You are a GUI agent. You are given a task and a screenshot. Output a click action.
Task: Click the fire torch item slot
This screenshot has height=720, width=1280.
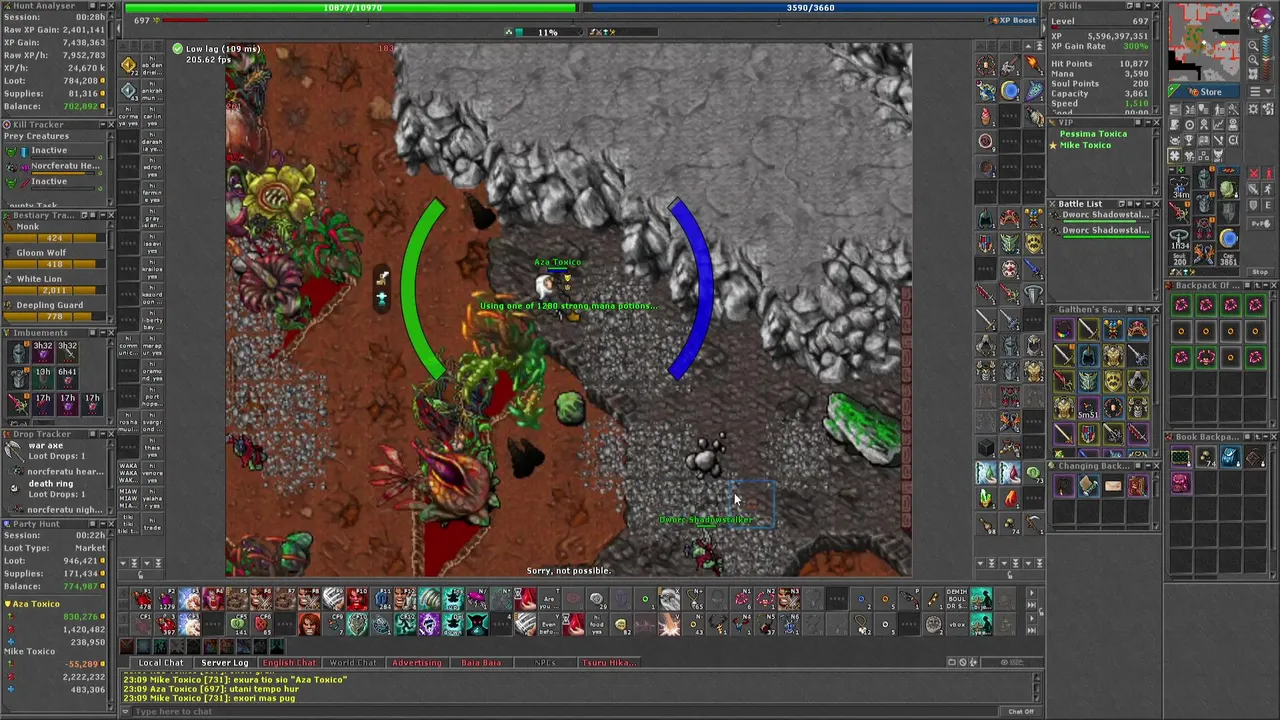click(x=1034, y=65)
